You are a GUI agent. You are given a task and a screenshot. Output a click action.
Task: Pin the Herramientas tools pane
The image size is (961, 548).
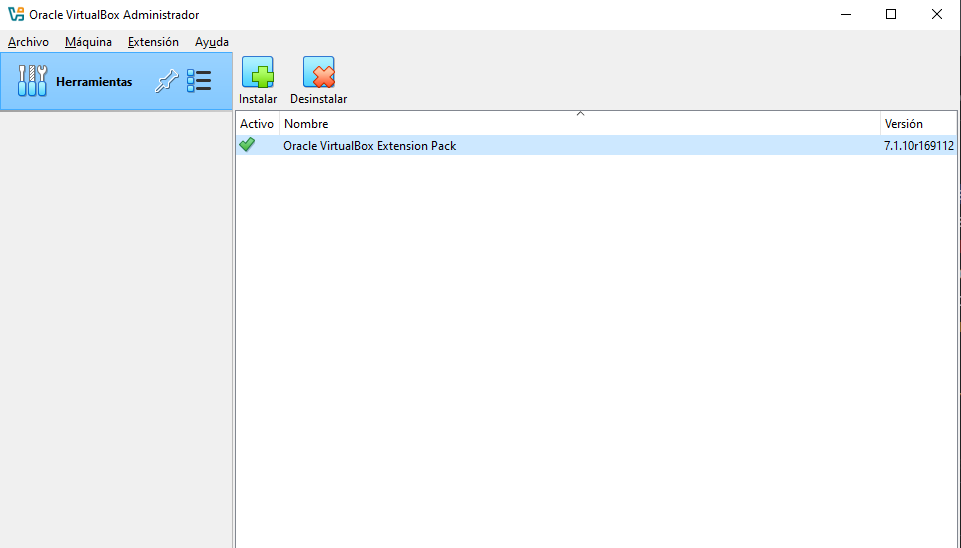166,82
